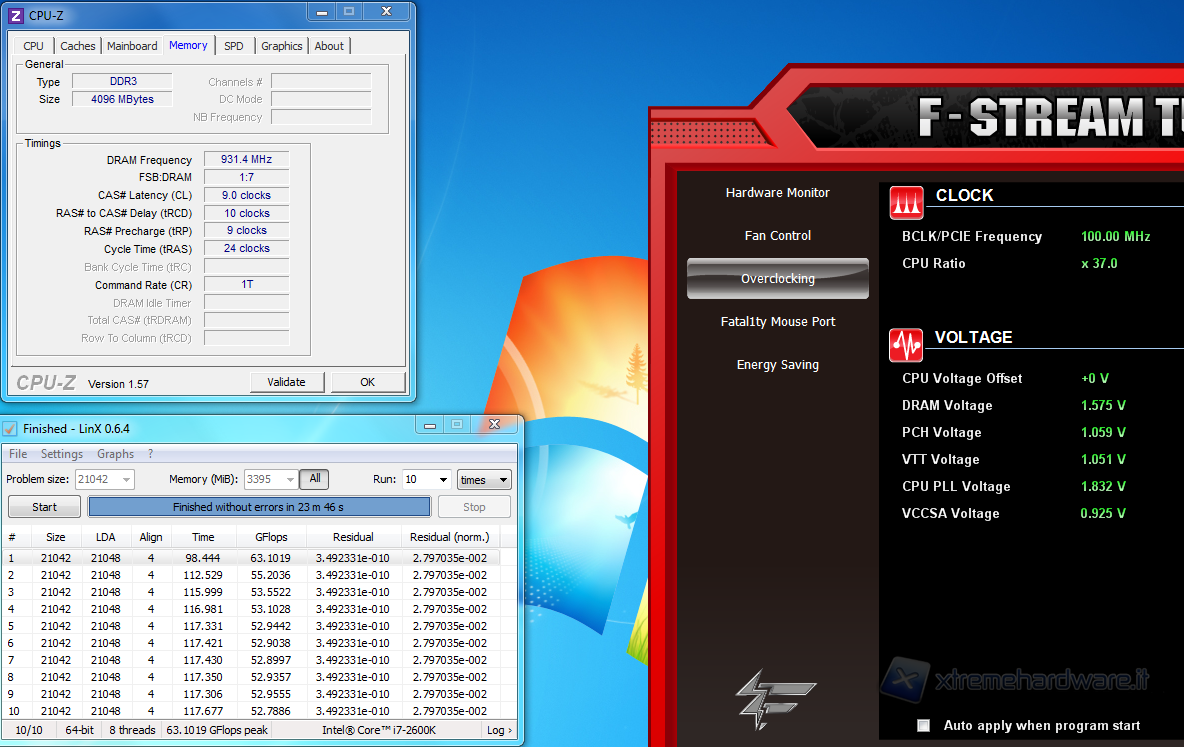Click the Start button in LinX
Screen dimensions: 1184x747
click(x=44, y=507)
